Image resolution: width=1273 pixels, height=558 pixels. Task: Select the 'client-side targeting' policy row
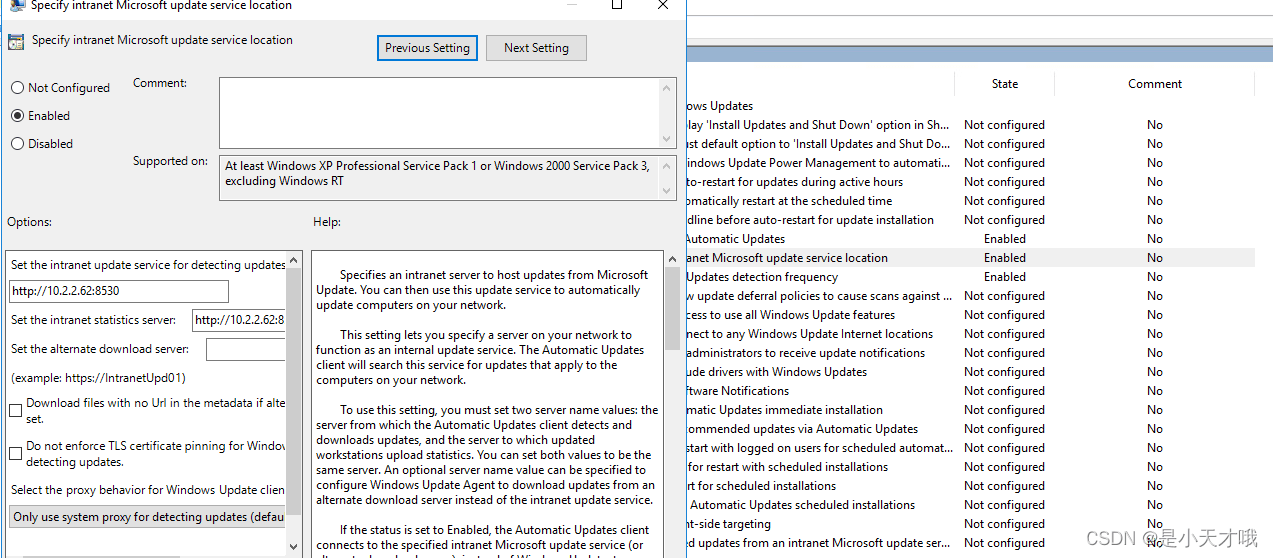tap(970, 524)
